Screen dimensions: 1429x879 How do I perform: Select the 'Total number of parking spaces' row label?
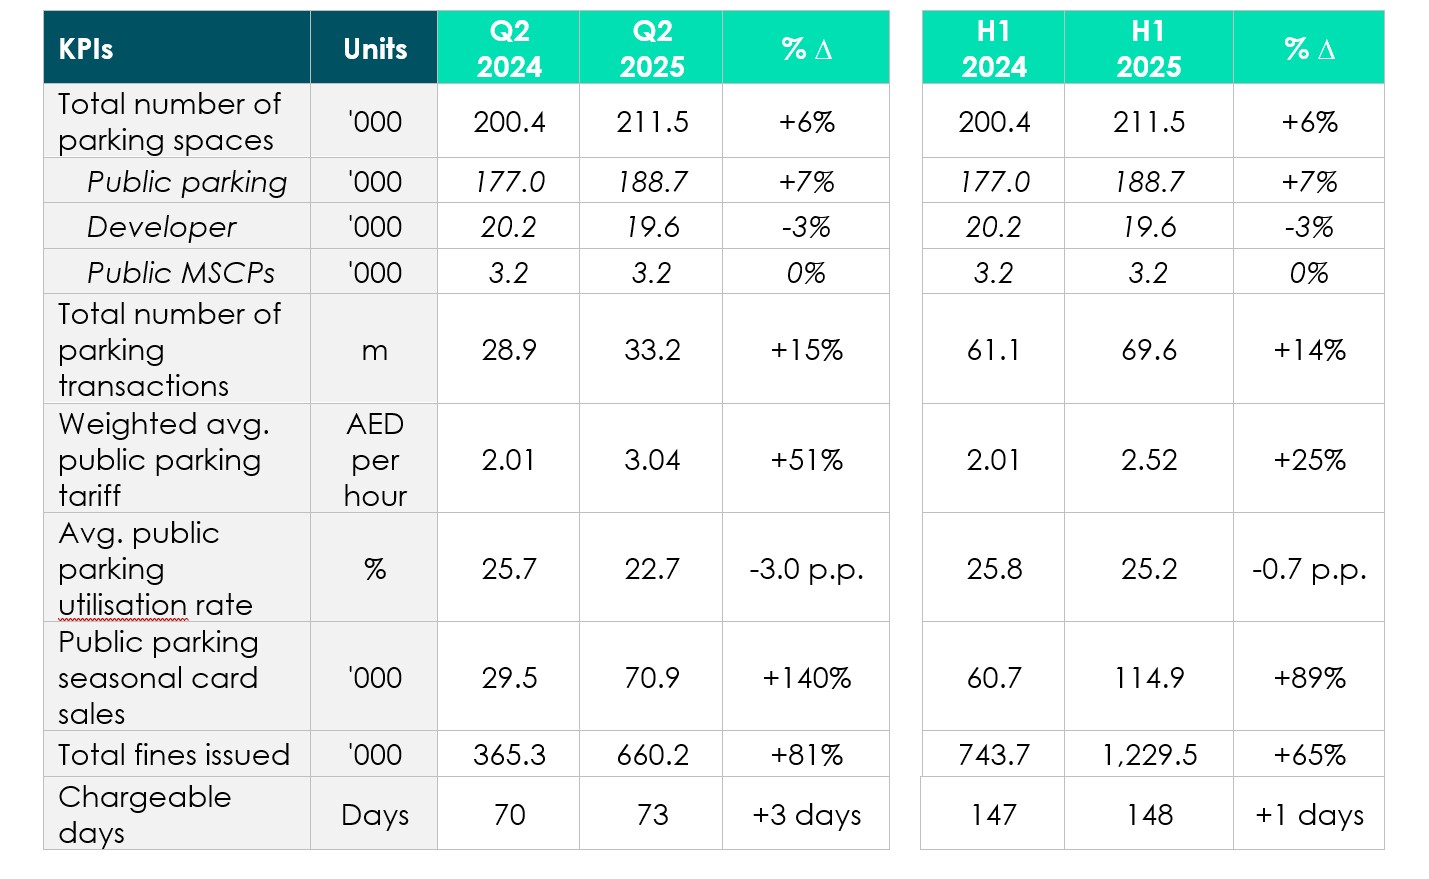[169, 122]
